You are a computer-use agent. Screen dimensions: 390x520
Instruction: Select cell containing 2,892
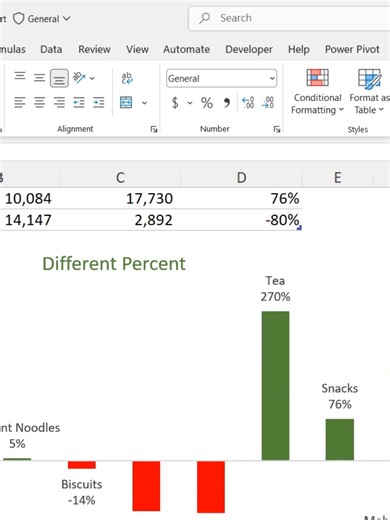point(120,220)
